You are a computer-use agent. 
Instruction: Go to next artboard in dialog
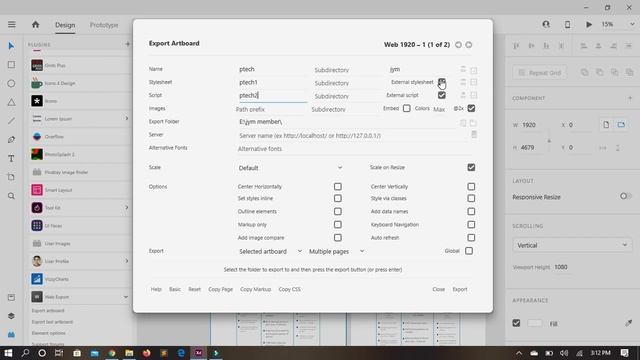469,44
